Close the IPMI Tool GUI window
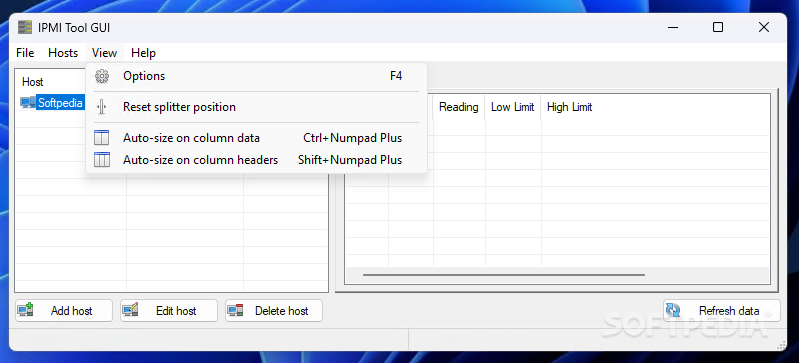799x363 pixels. click(764, 28)
